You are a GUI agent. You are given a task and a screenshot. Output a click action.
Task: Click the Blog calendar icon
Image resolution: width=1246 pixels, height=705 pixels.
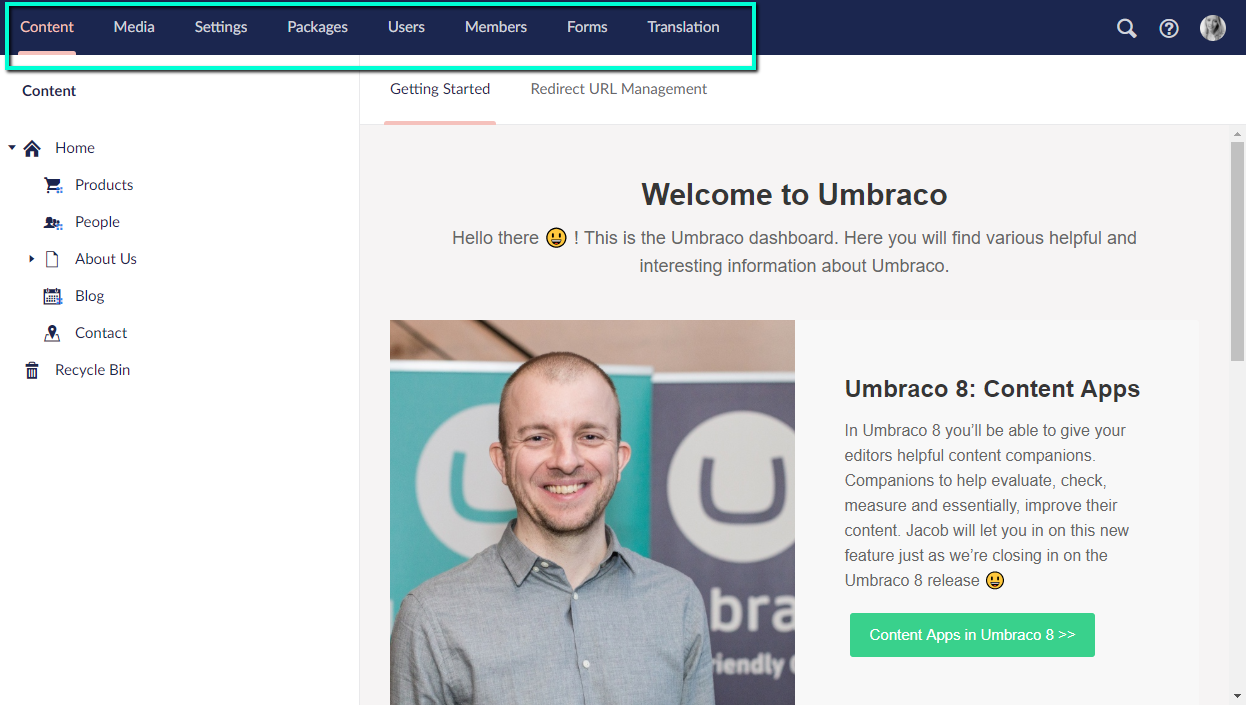[53, 296]
